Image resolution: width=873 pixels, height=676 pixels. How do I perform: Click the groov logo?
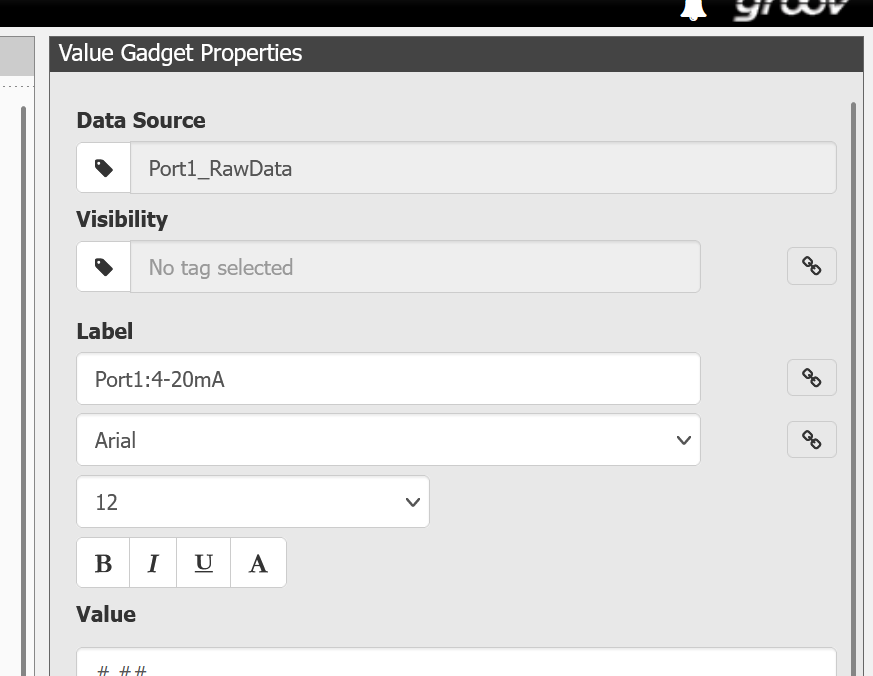click(x=792, y=8)
